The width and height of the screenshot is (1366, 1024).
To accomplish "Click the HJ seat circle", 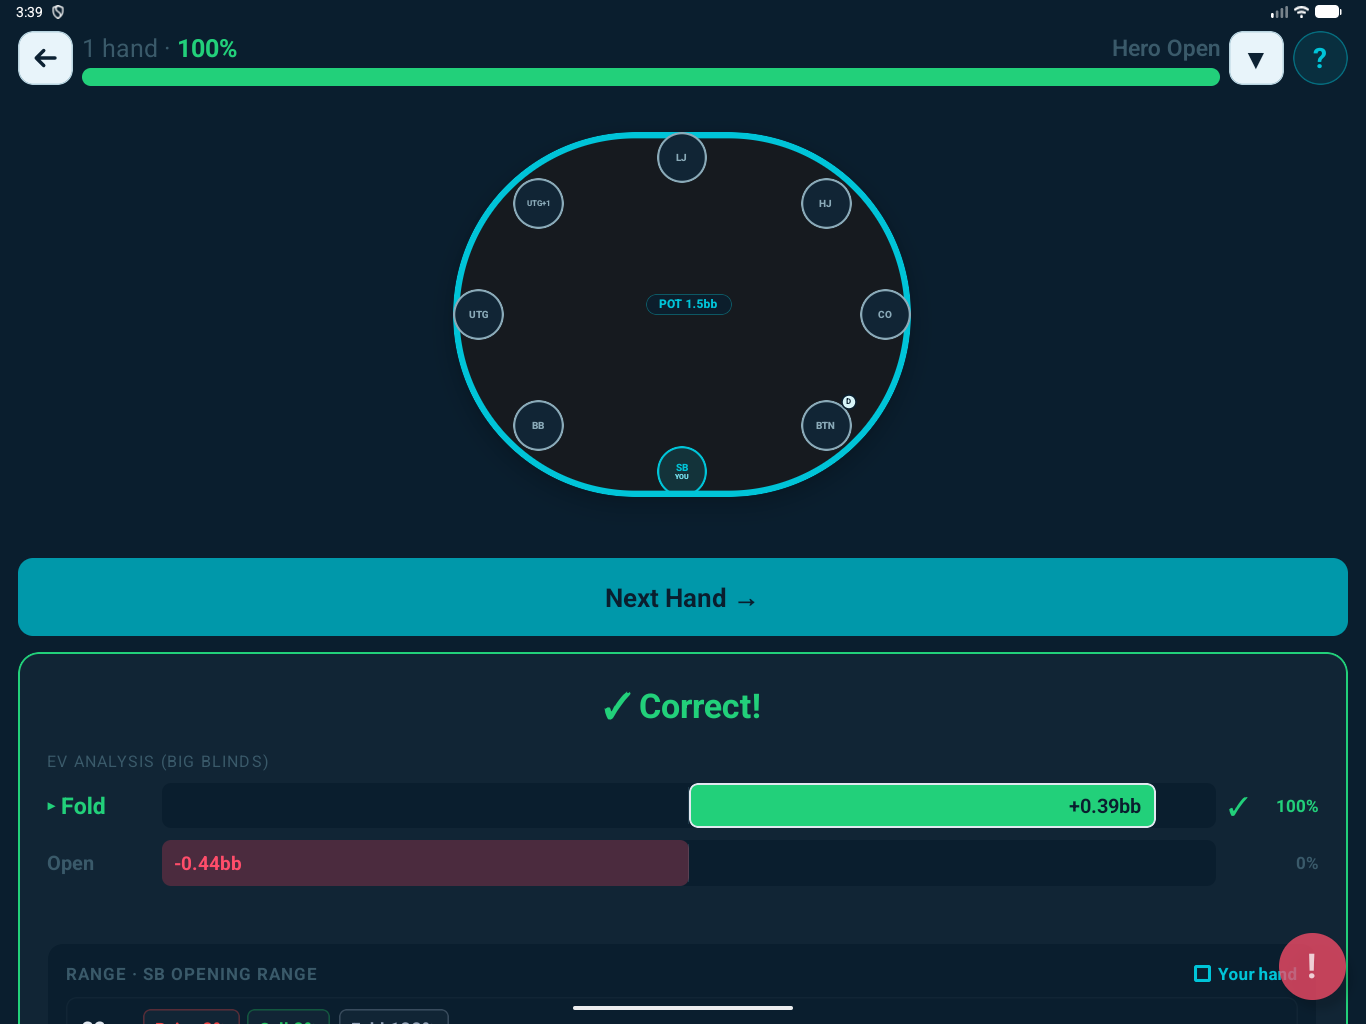I will coord(826,203).
